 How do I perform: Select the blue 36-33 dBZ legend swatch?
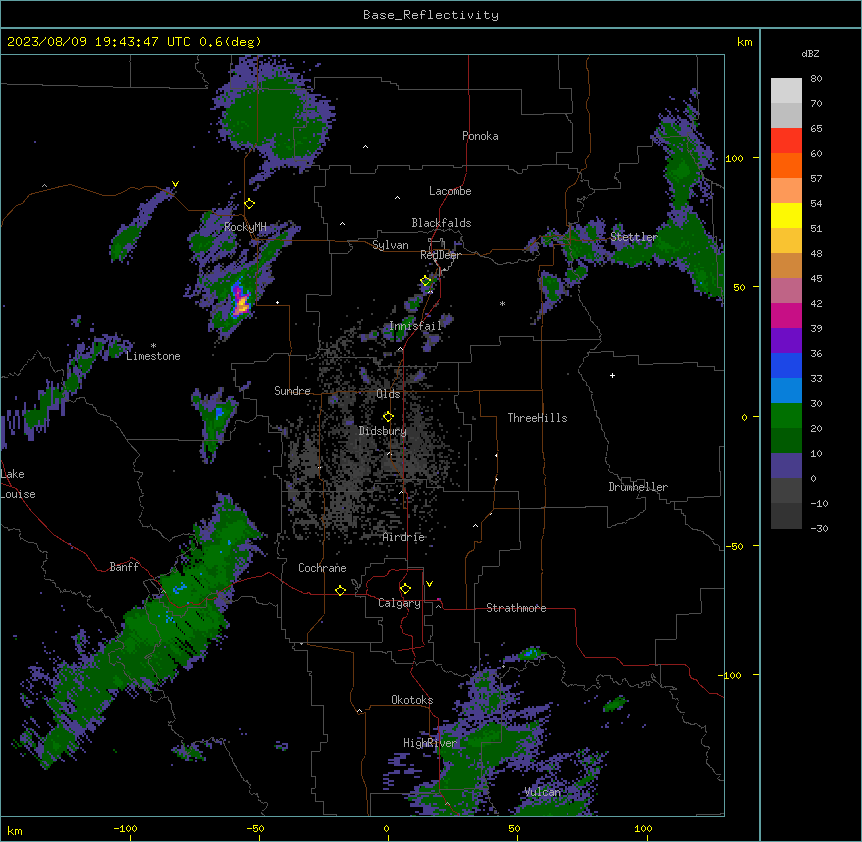pyautogui.click(x=786, y=365)
